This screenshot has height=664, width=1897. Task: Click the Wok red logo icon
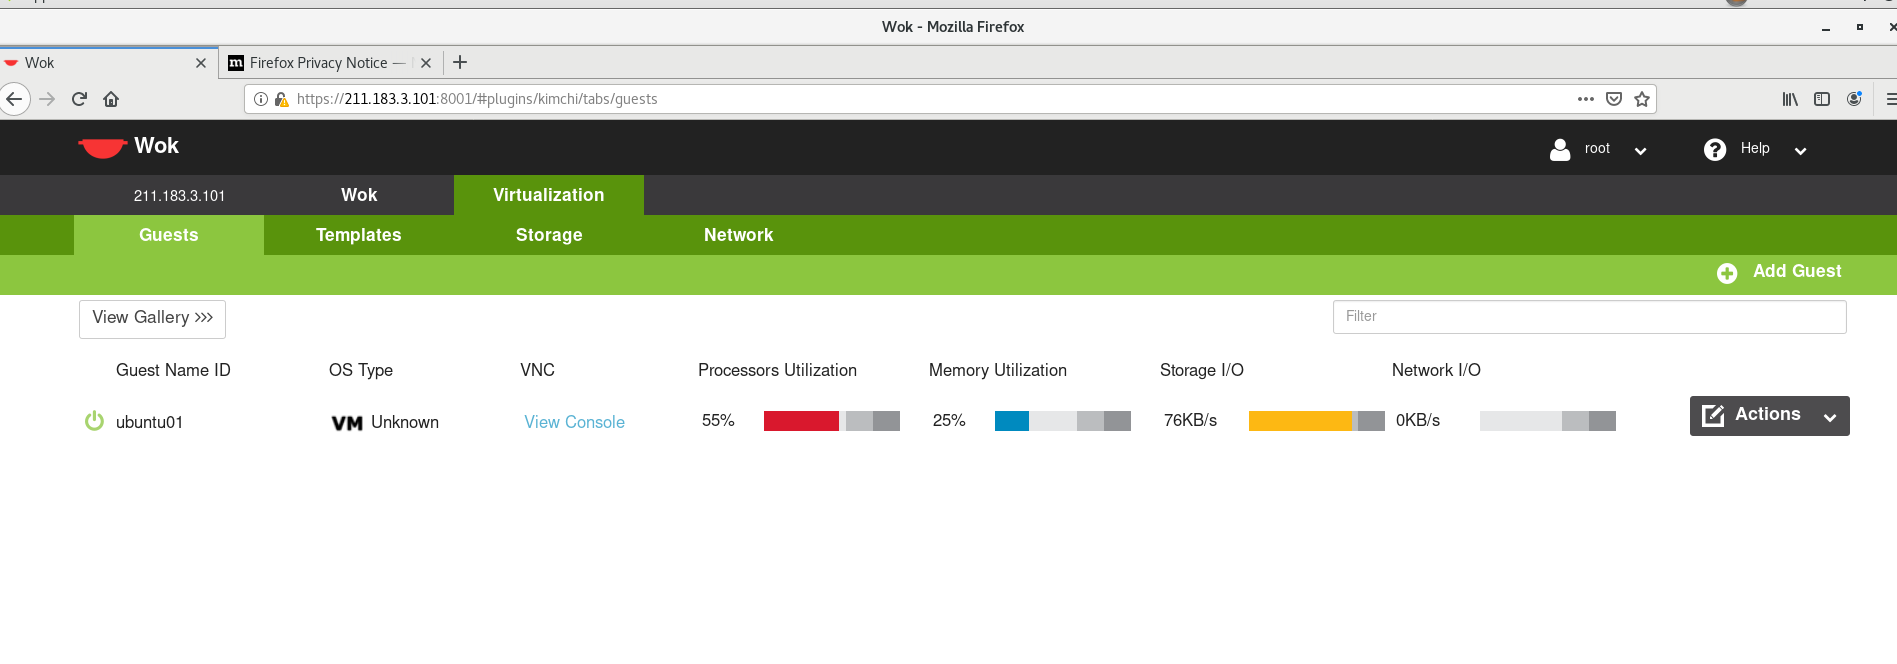coord(102,147)
